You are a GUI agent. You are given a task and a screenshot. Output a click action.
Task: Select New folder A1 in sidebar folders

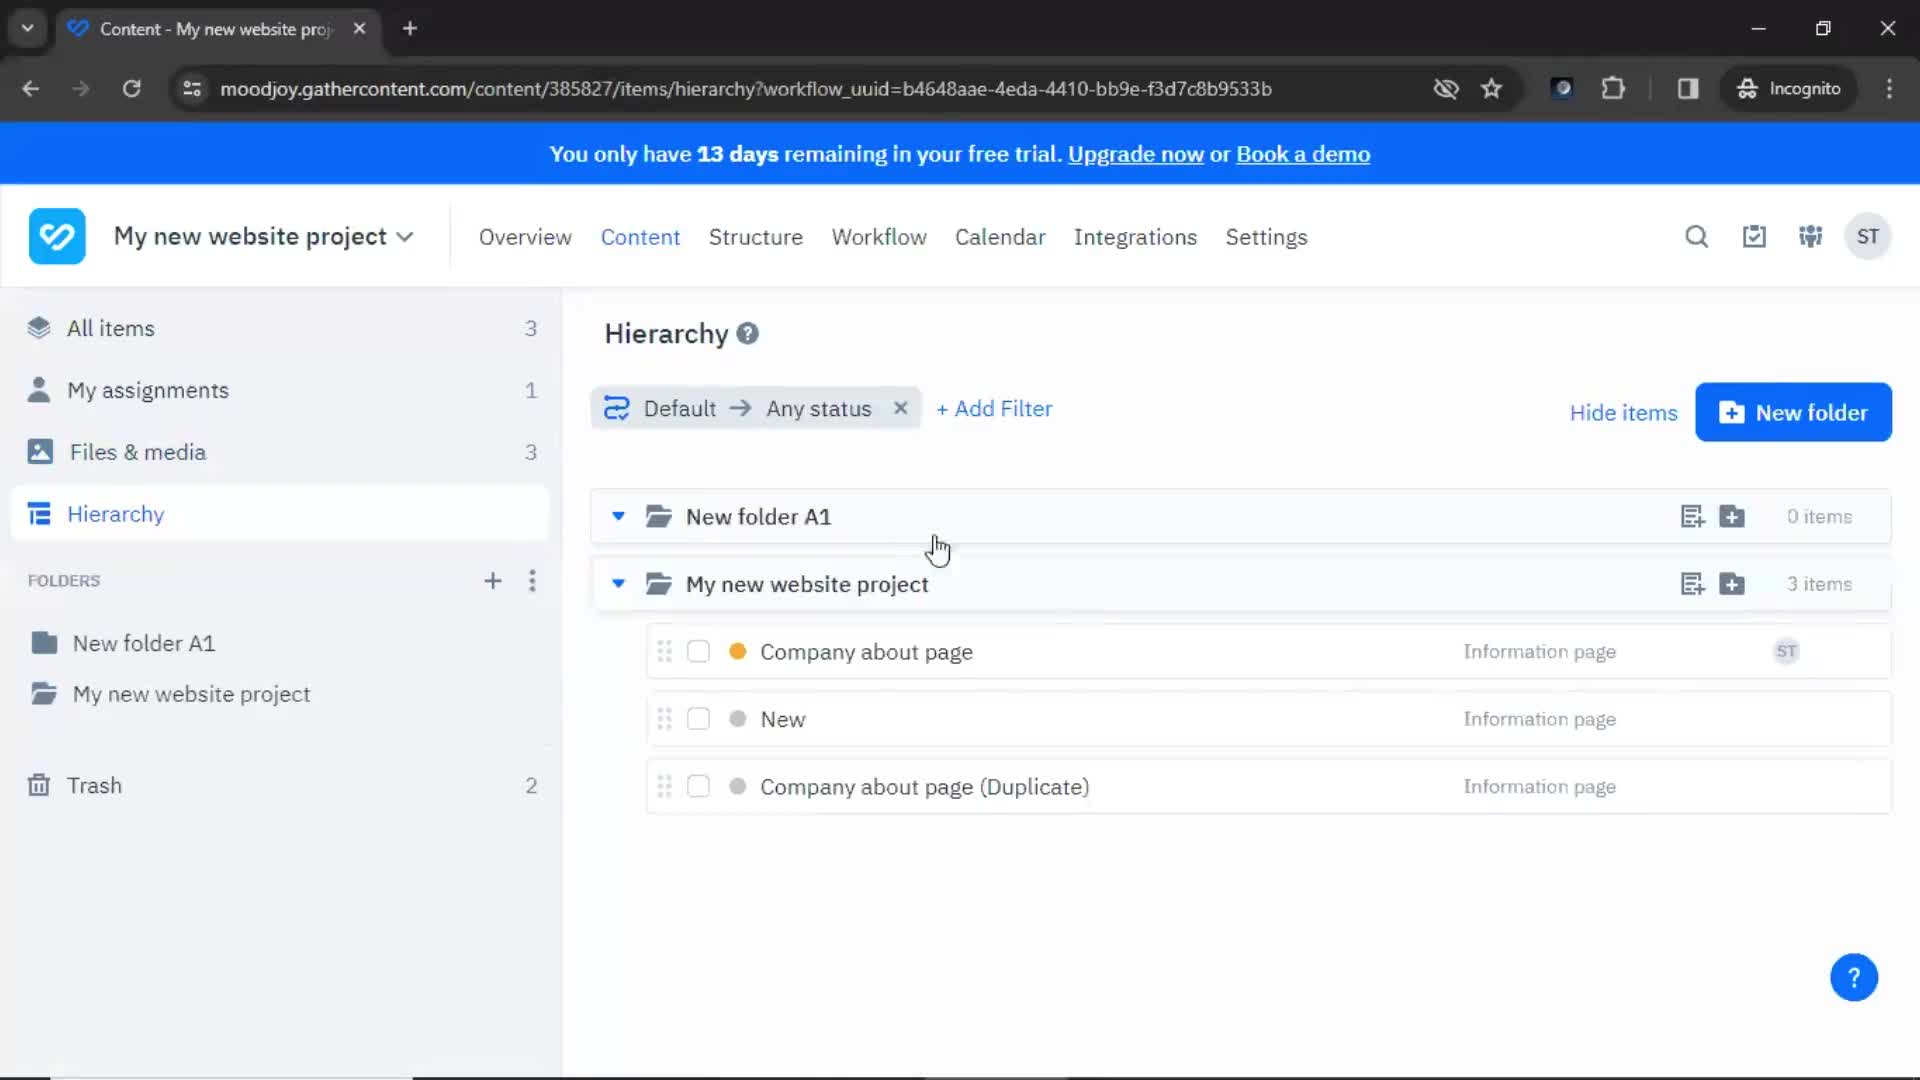(x=143, y=644)
